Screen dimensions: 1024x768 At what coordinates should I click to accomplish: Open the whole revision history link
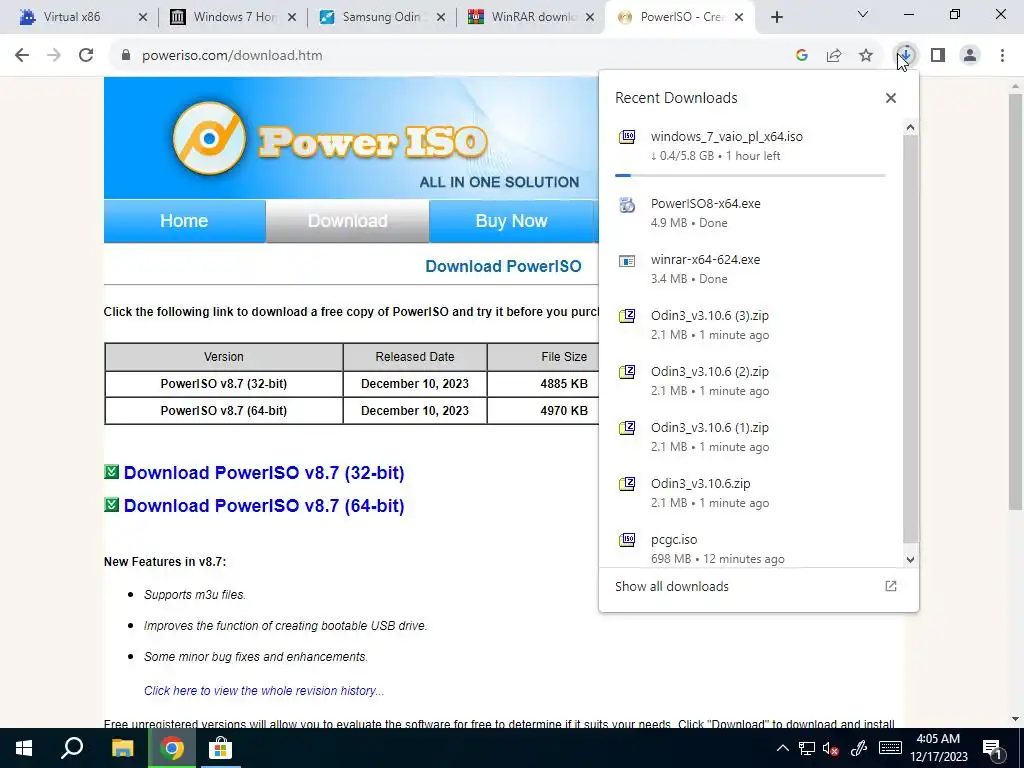tap(264, 691)
